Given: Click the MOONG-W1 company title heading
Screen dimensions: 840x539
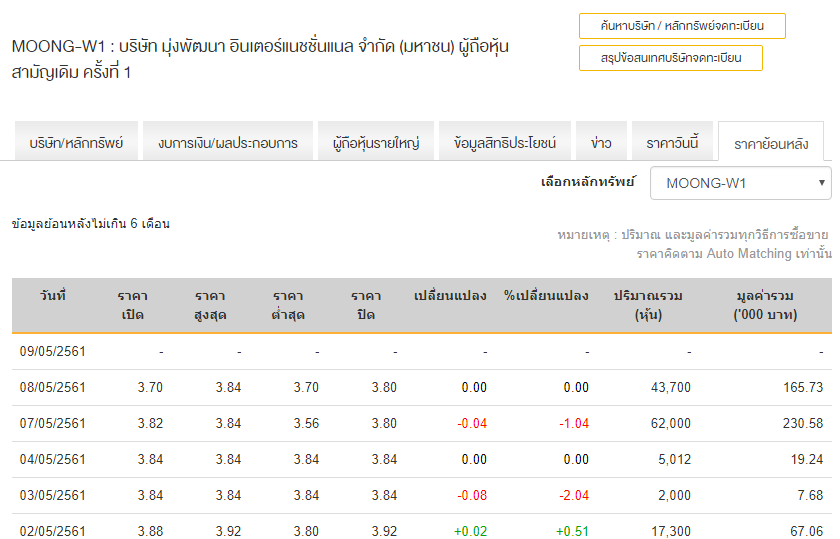Looking at the screenshot, I should coord(260,59).
